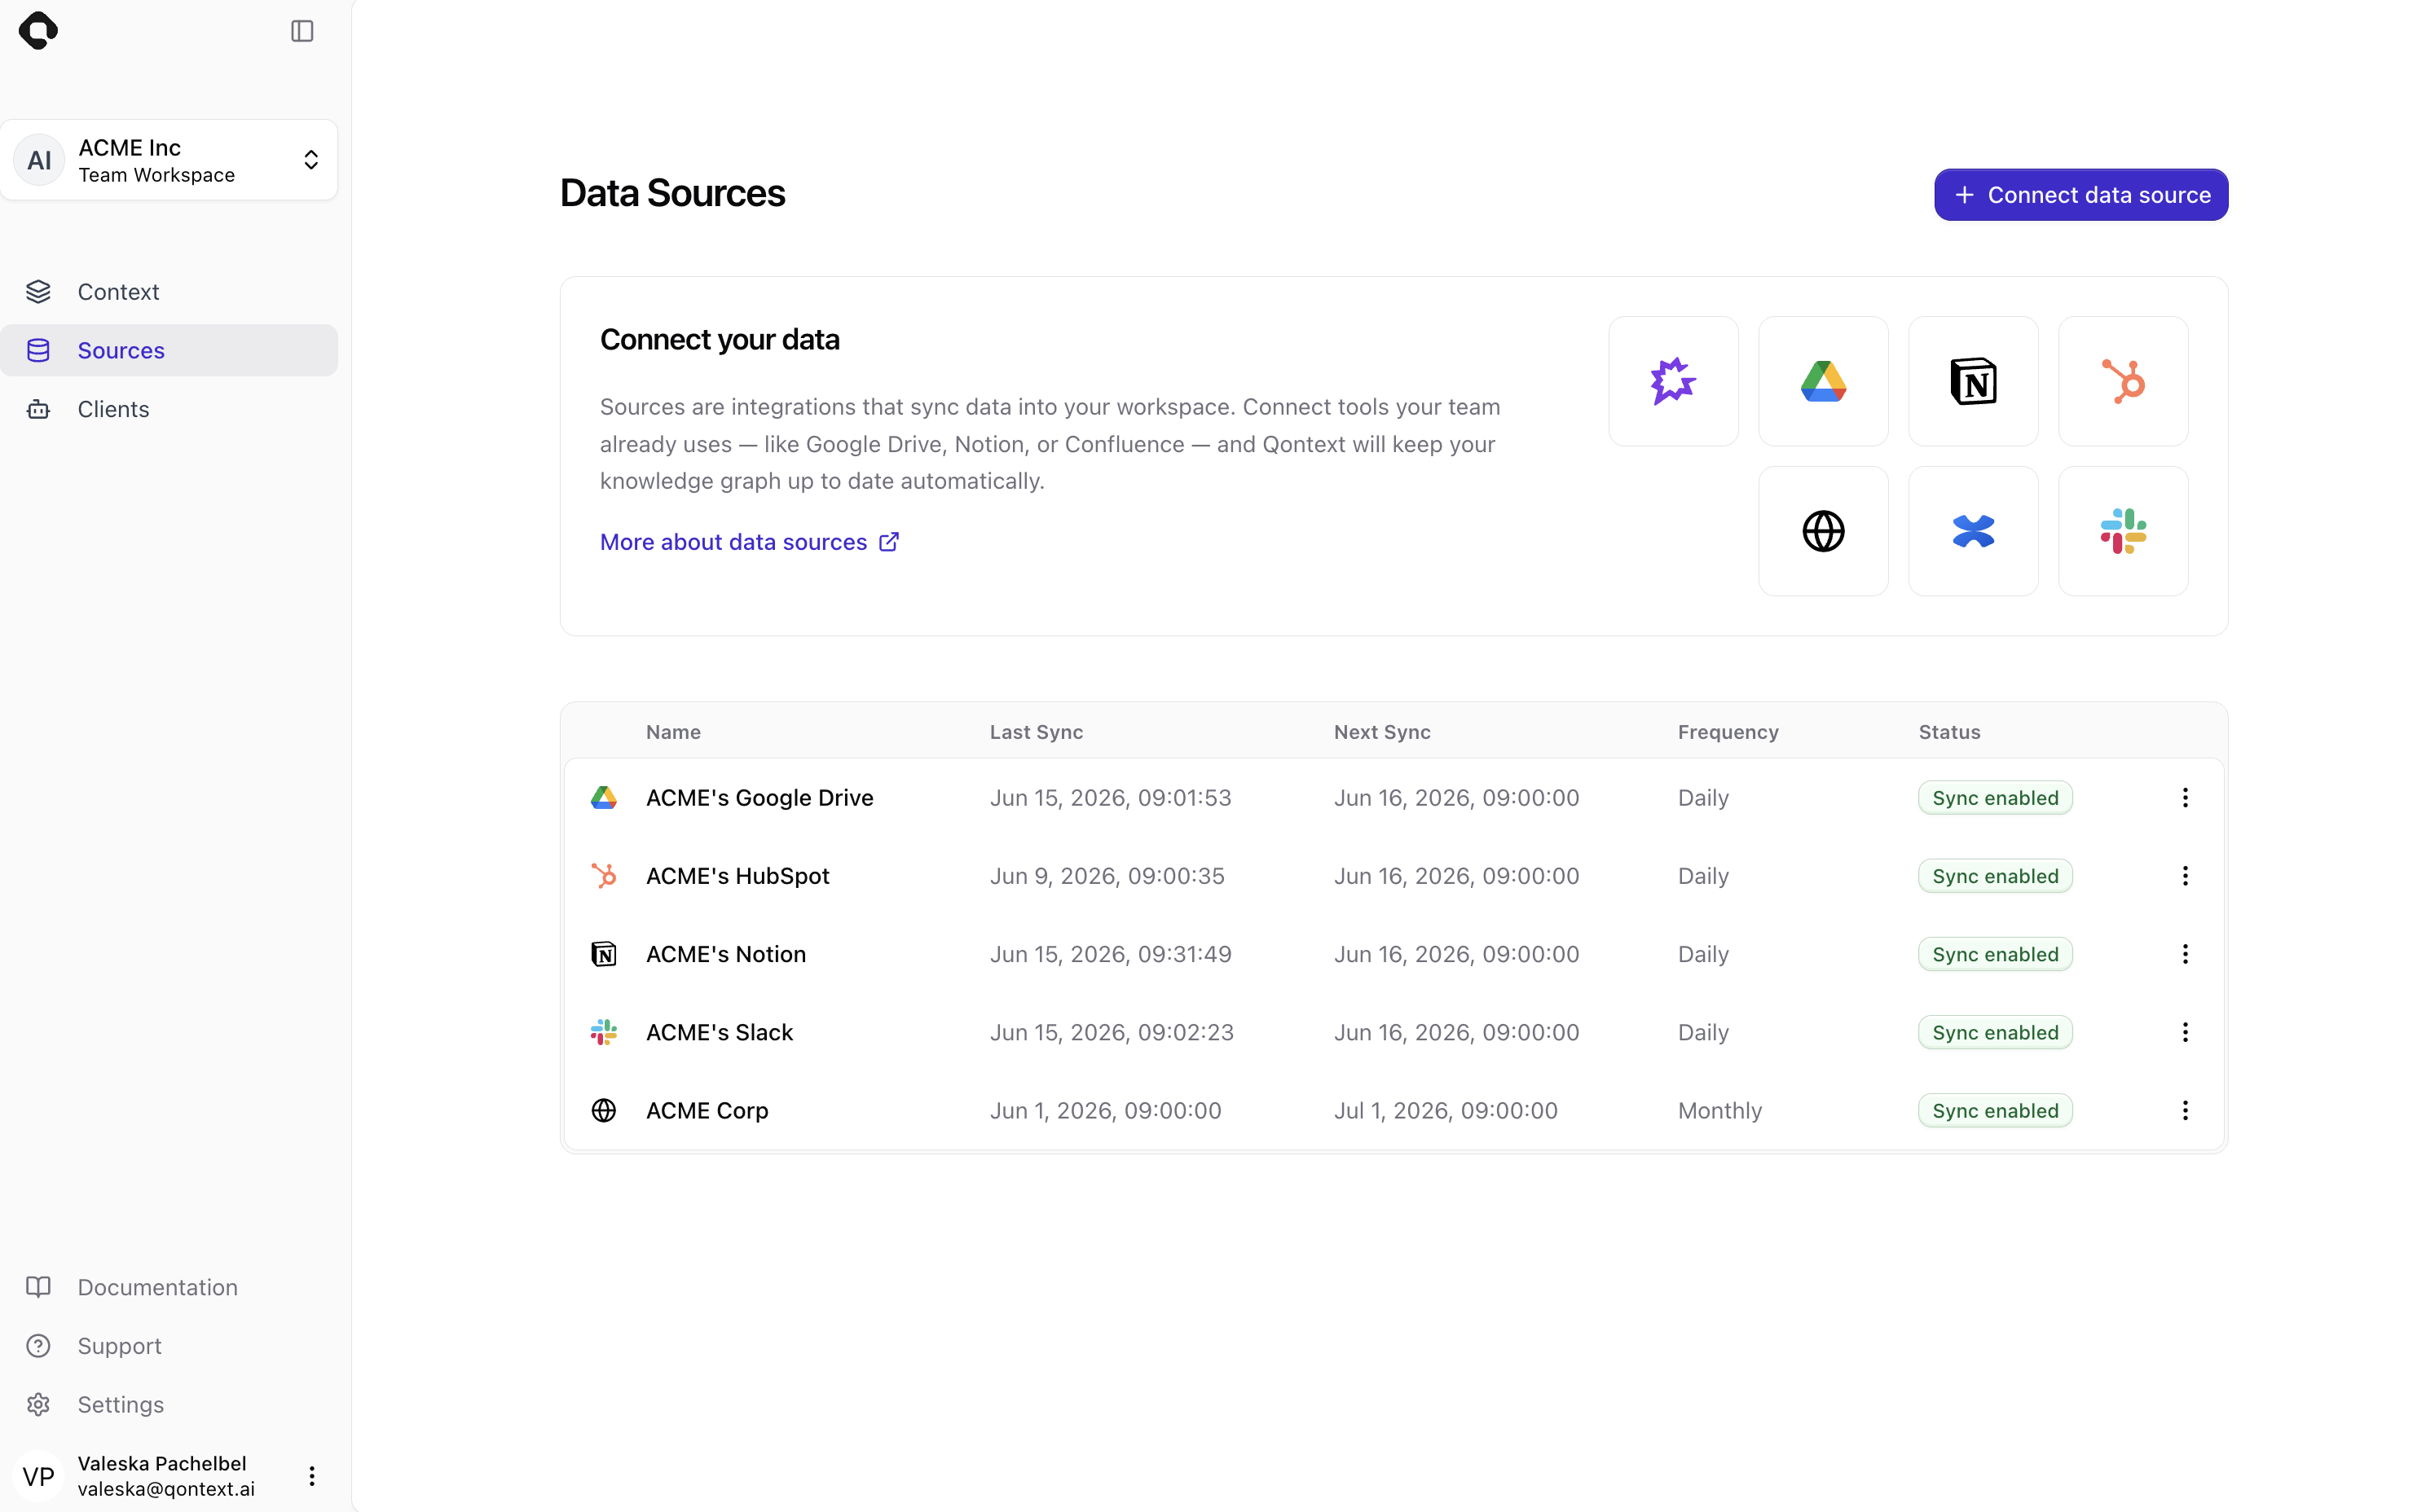
Task: Click the valeska@qontext.ai email address
Action: 166,1489
